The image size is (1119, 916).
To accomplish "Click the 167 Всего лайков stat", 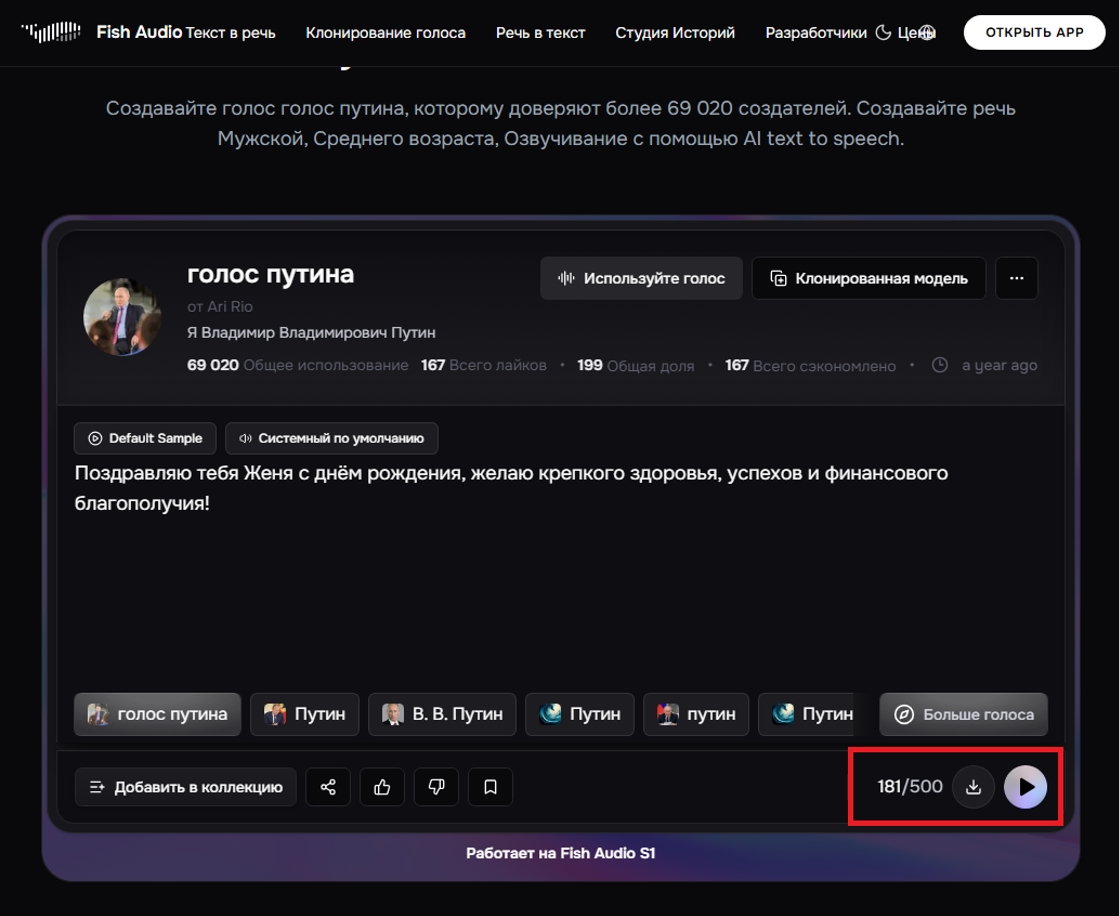I will click(484, 365).
